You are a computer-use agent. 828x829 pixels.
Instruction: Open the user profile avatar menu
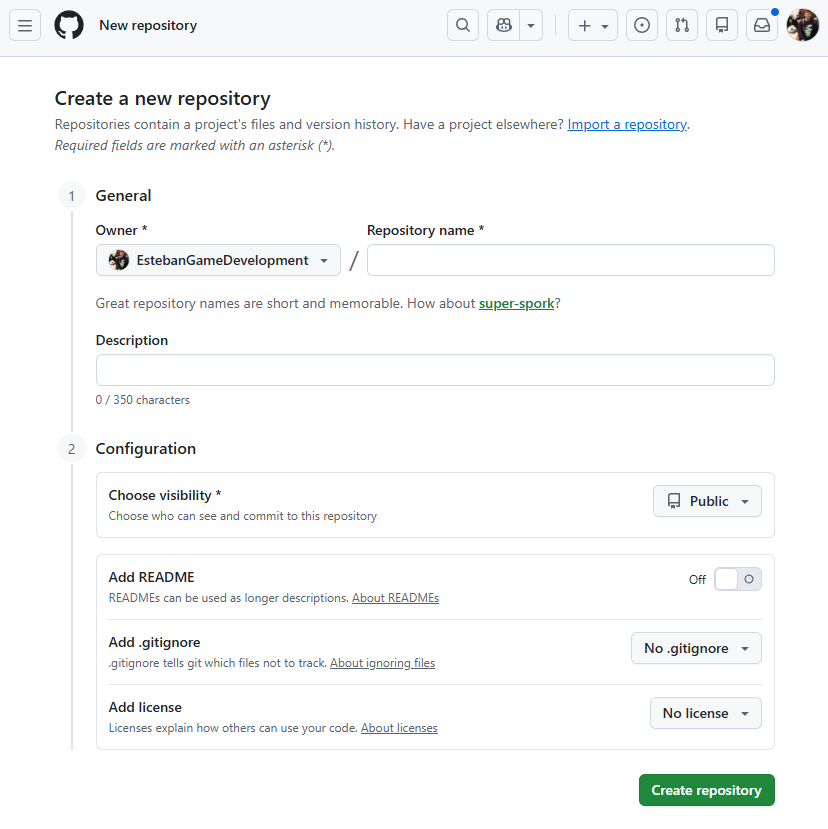[x=803, y=26]
